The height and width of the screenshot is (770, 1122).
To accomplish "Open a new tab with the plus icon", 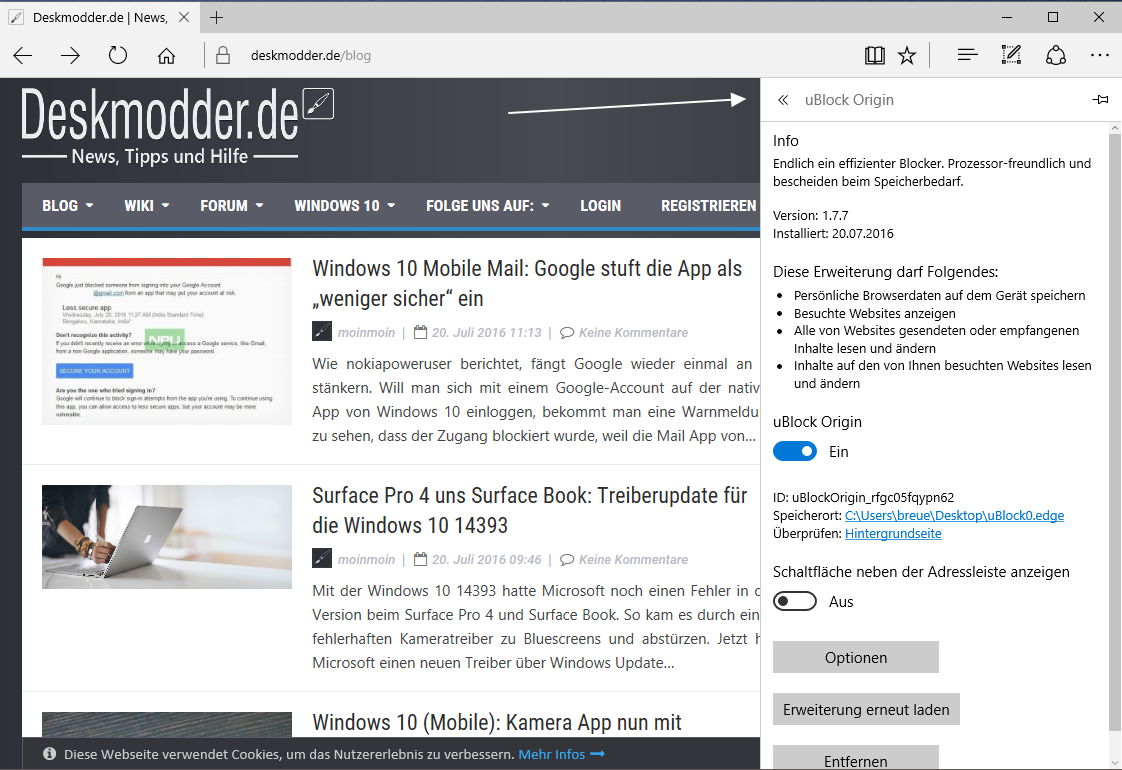I will coord(217,17).
